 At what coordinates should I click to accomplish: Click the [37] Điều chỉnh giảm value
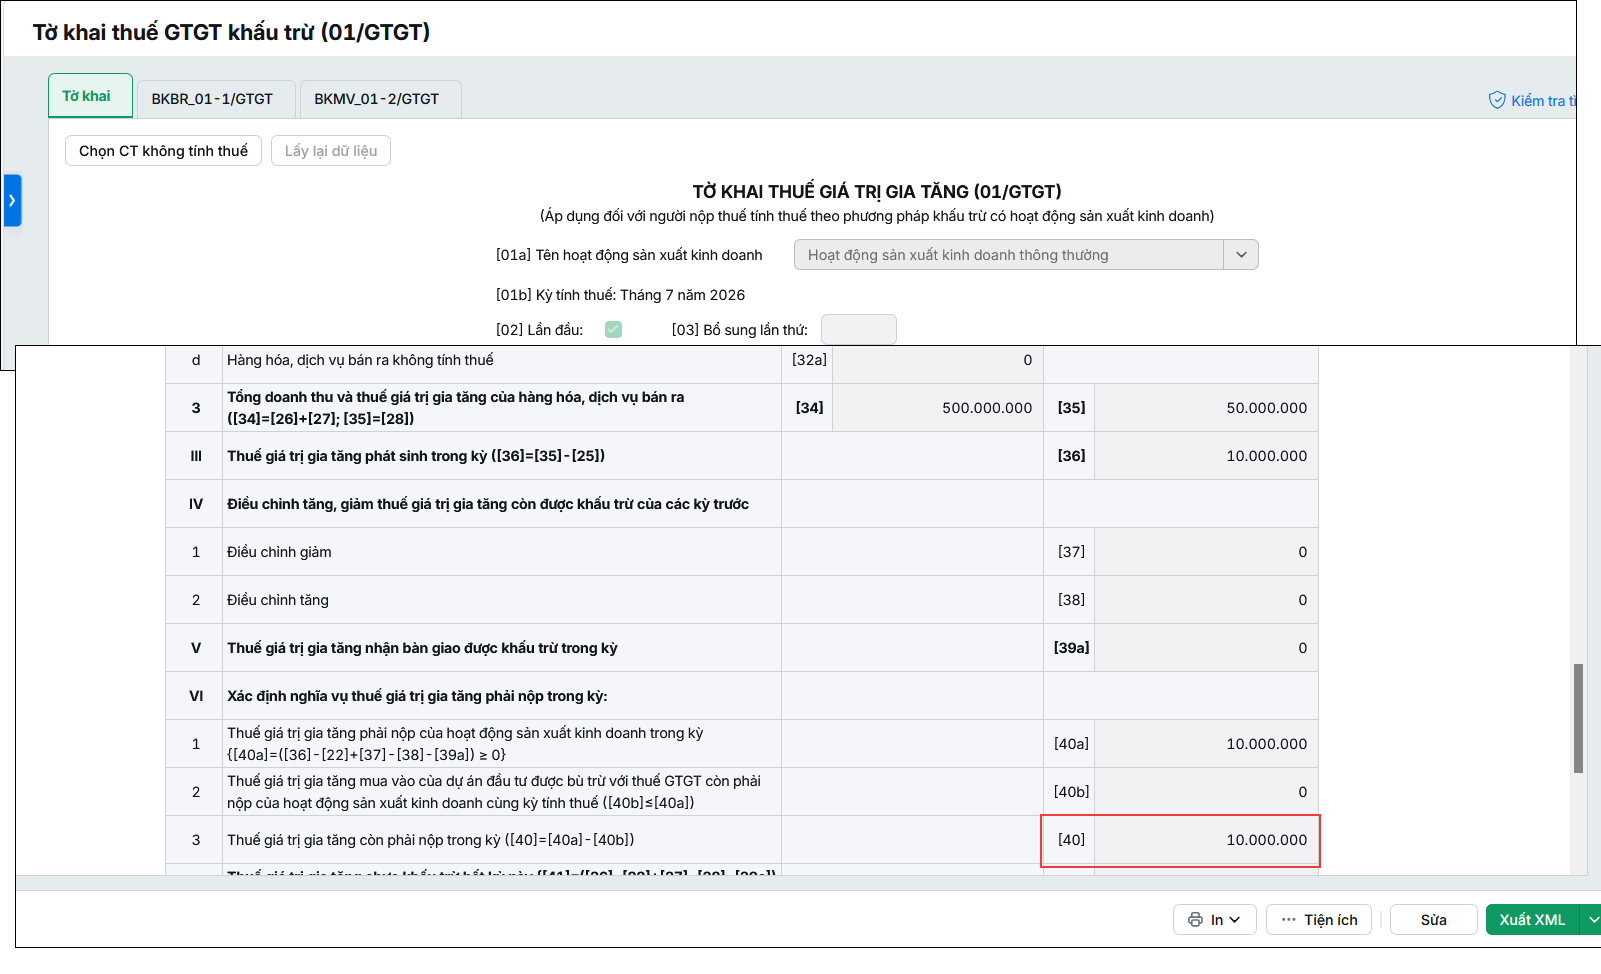click(x=1206, y=552)
